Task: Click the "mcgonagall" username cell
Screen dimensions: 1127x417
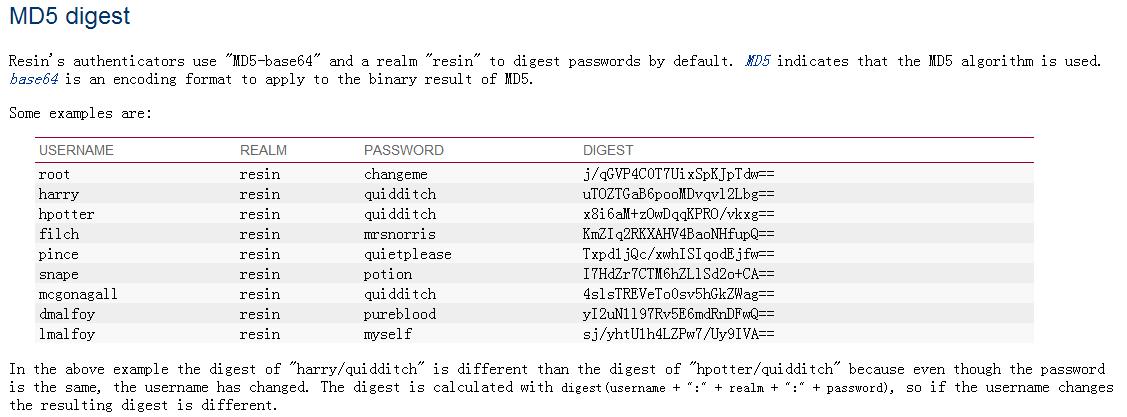Action: [77, 294]
